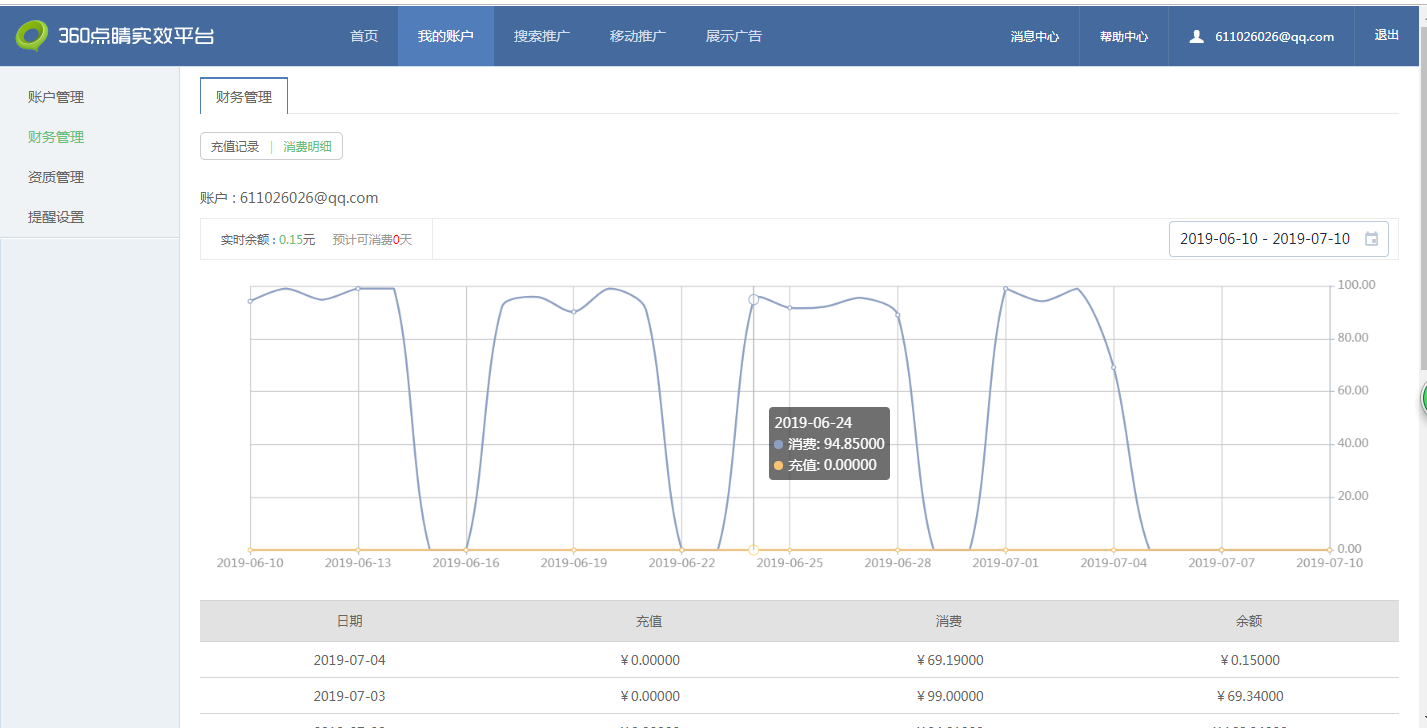Switch to 充值记录 view
Viewport: 1427px width, 728px height.
pyautogui.click(x=235, y=147)
